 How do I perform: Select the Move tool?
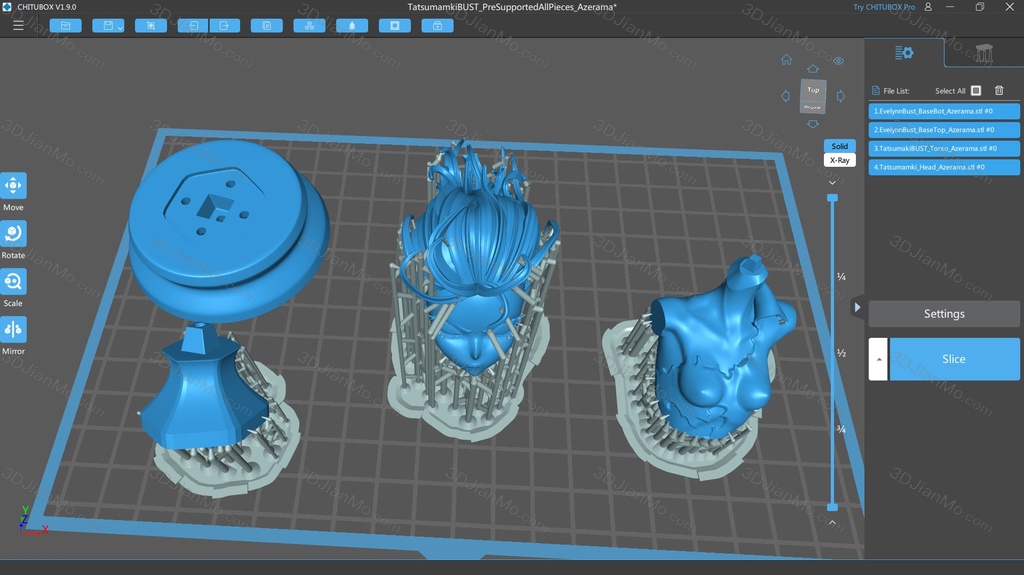point(13,186)
